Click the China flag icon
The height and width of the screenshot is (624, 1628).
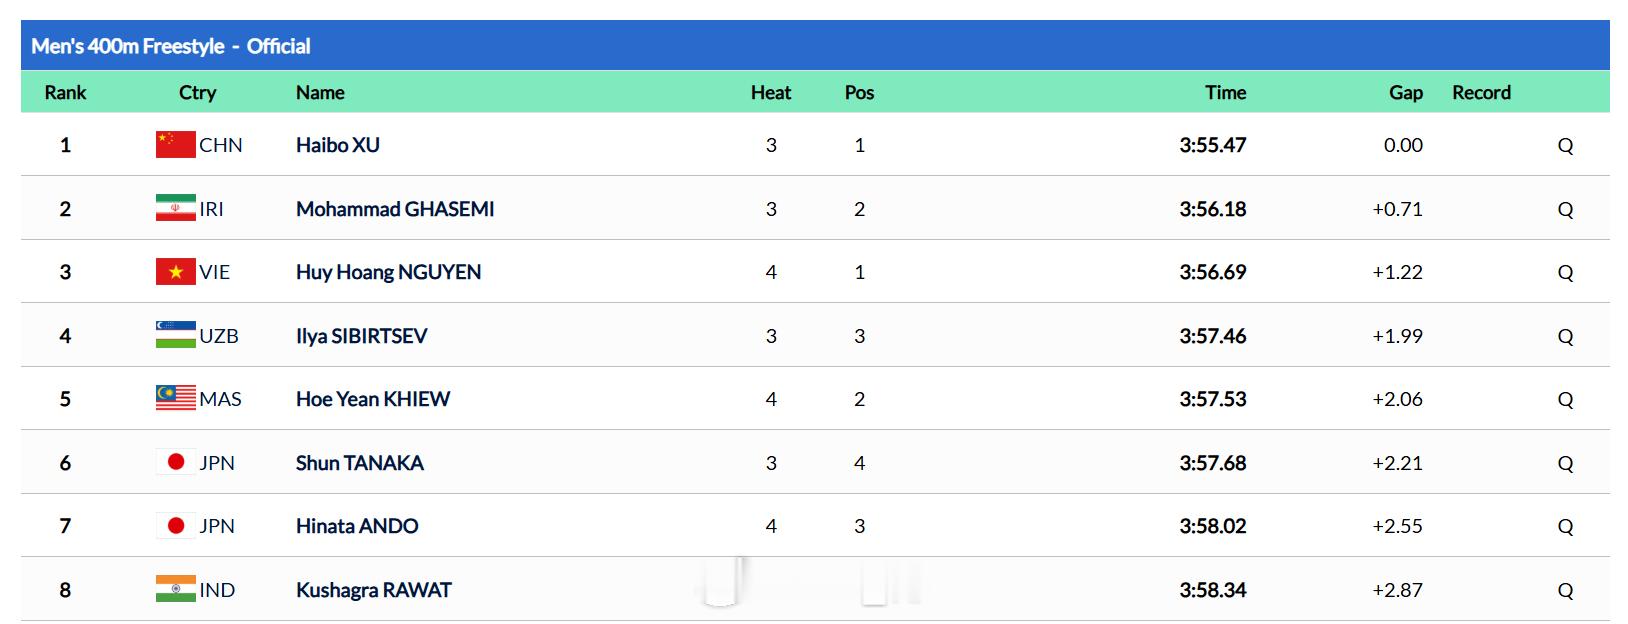click(175, 145)
